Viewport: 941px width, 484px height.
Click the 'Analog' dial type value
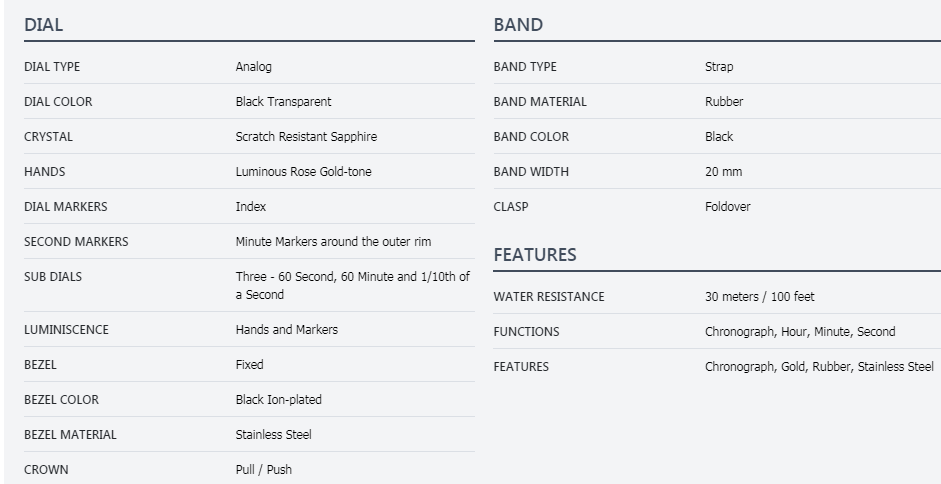(253, 67)
